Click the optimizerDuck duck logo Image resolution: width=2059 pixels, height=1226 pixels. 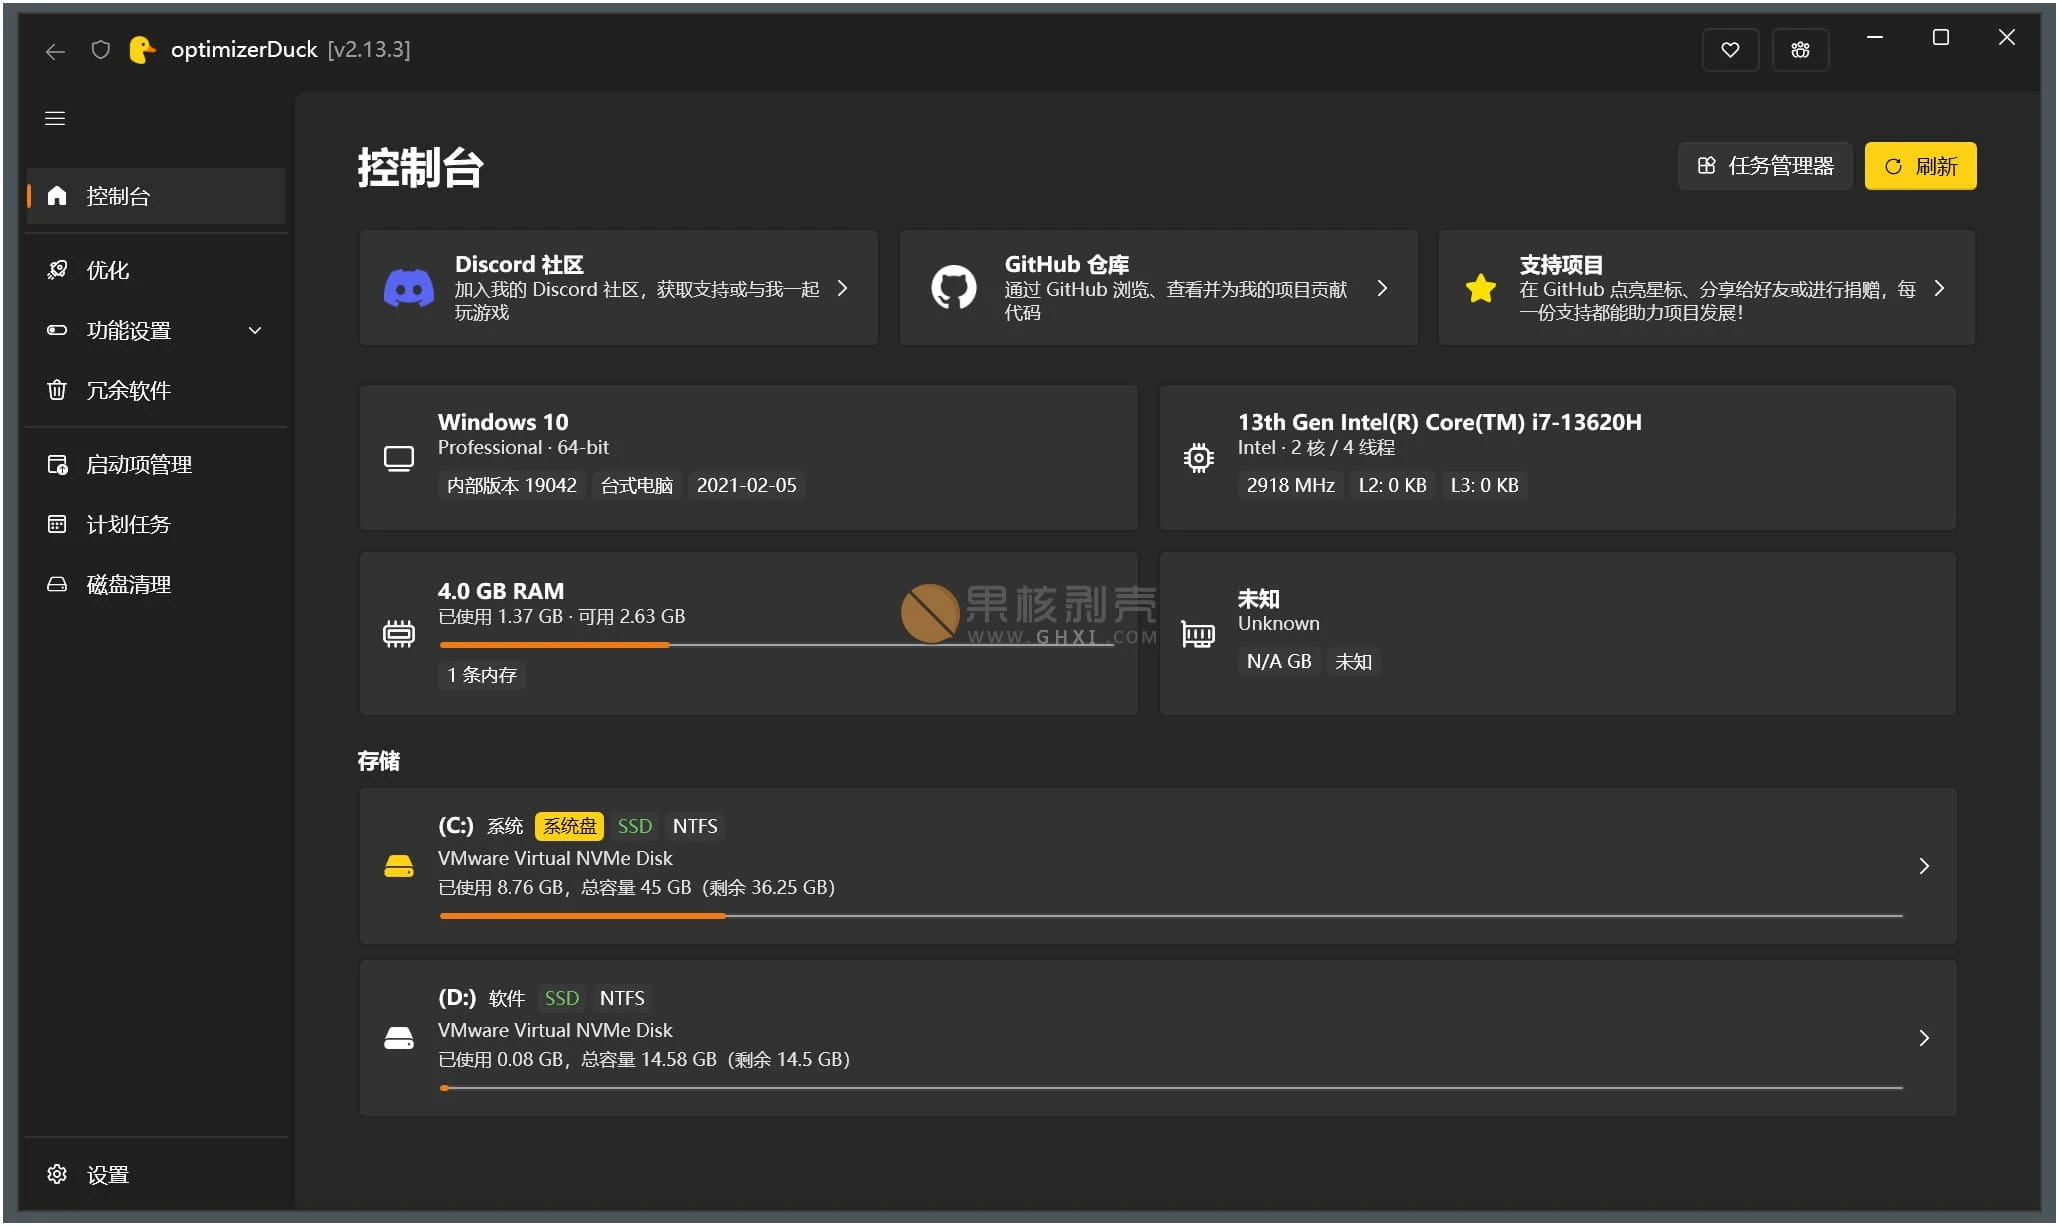coord(142,49)
